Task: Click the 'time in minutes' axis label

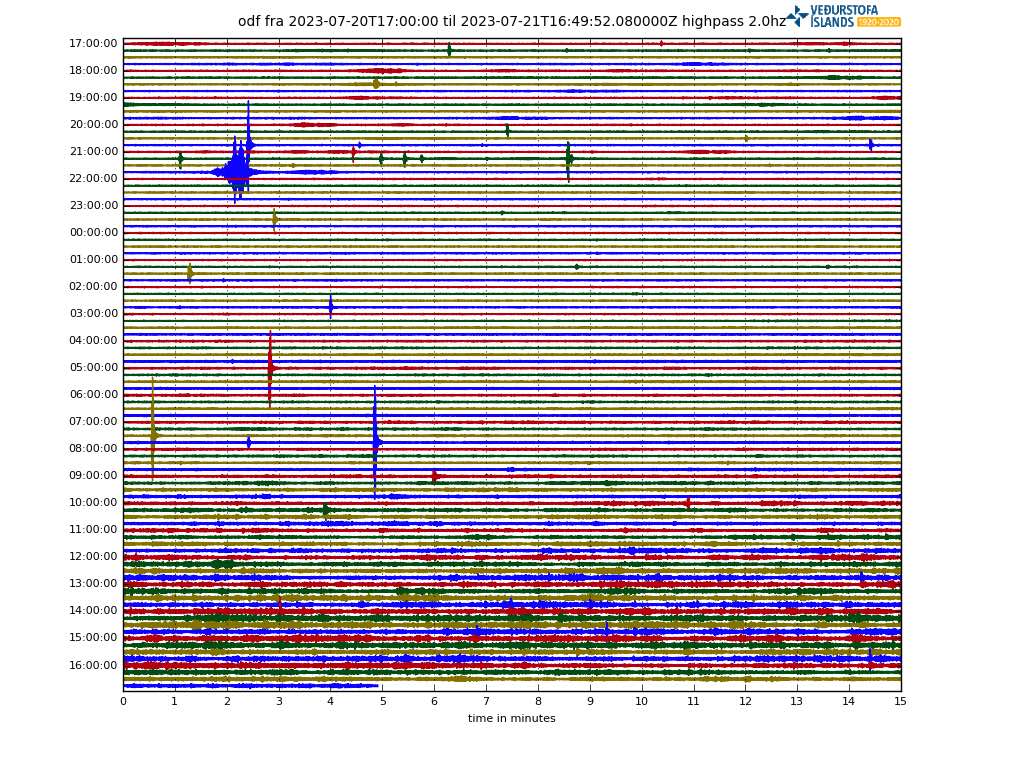Action: 511,718
